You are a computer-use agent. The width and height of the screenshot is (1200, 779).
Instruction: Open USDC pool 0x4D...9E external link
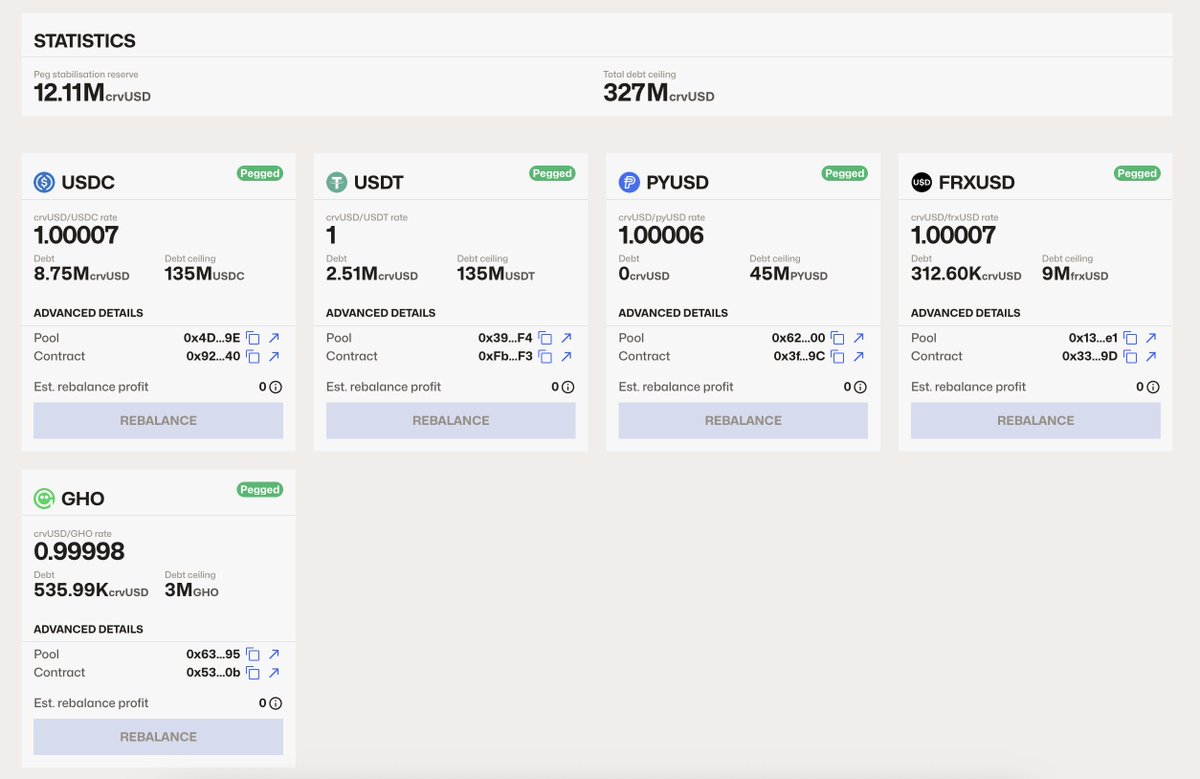[x=274, y=338]
